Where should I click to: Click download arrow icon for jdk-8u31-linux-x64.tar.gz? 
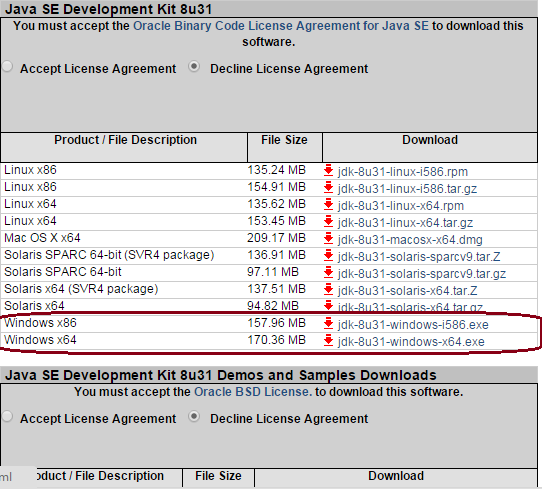(x=328, y=222)
